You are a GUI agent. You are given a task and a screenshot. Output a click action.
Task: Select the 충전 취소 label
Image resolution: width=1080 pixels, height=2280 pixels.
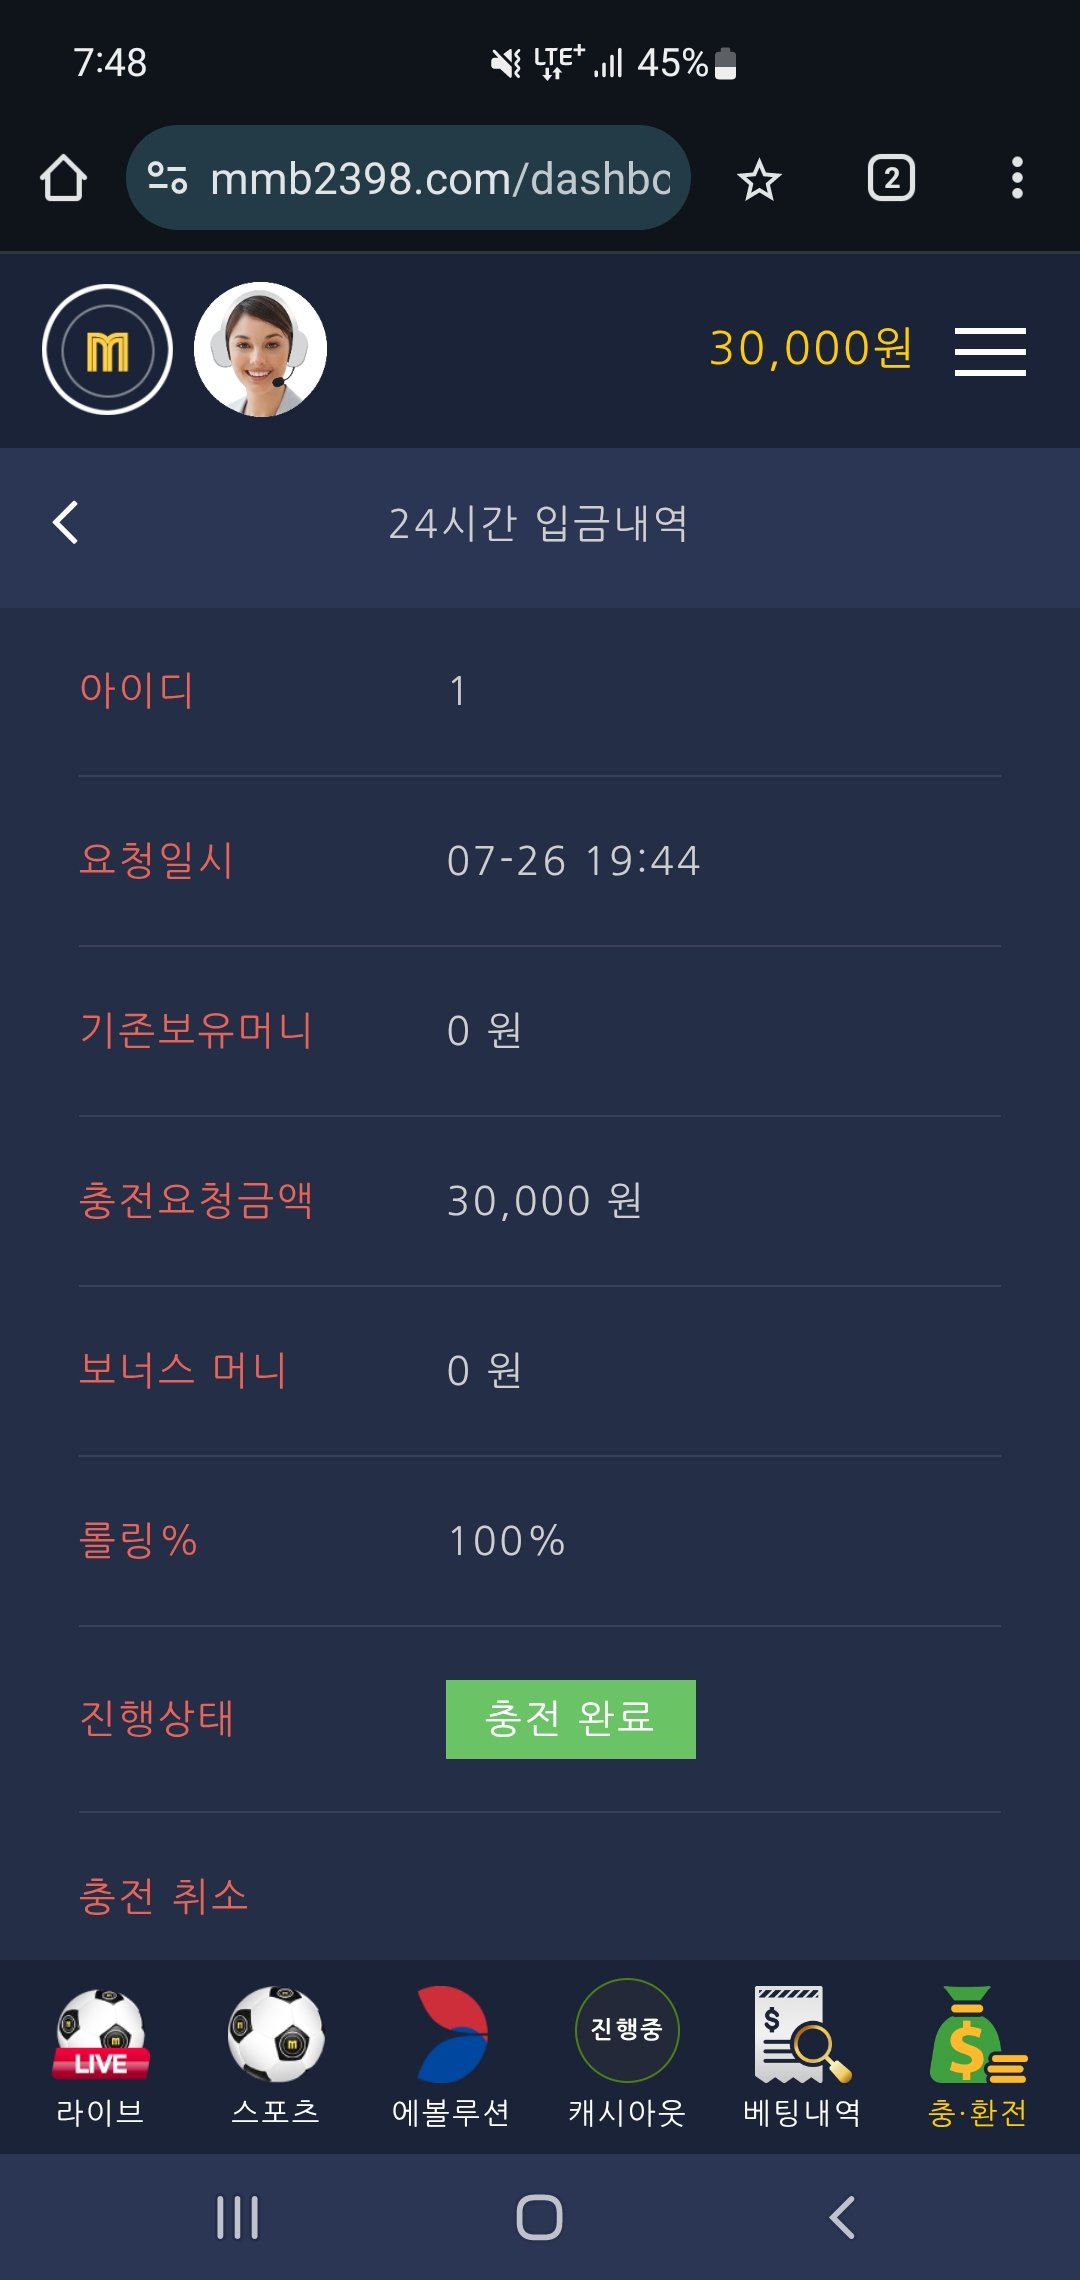[163, 1896]
